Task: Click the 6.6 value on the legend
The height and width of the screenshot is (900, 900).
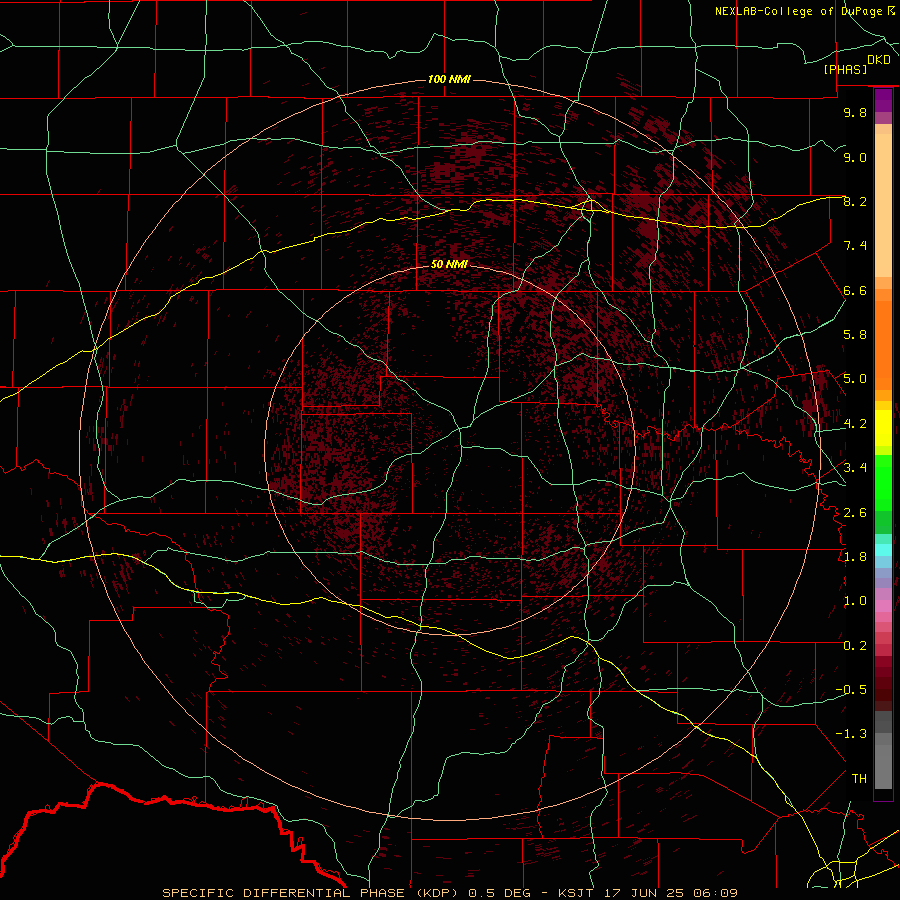Action: tap(855, 290)
